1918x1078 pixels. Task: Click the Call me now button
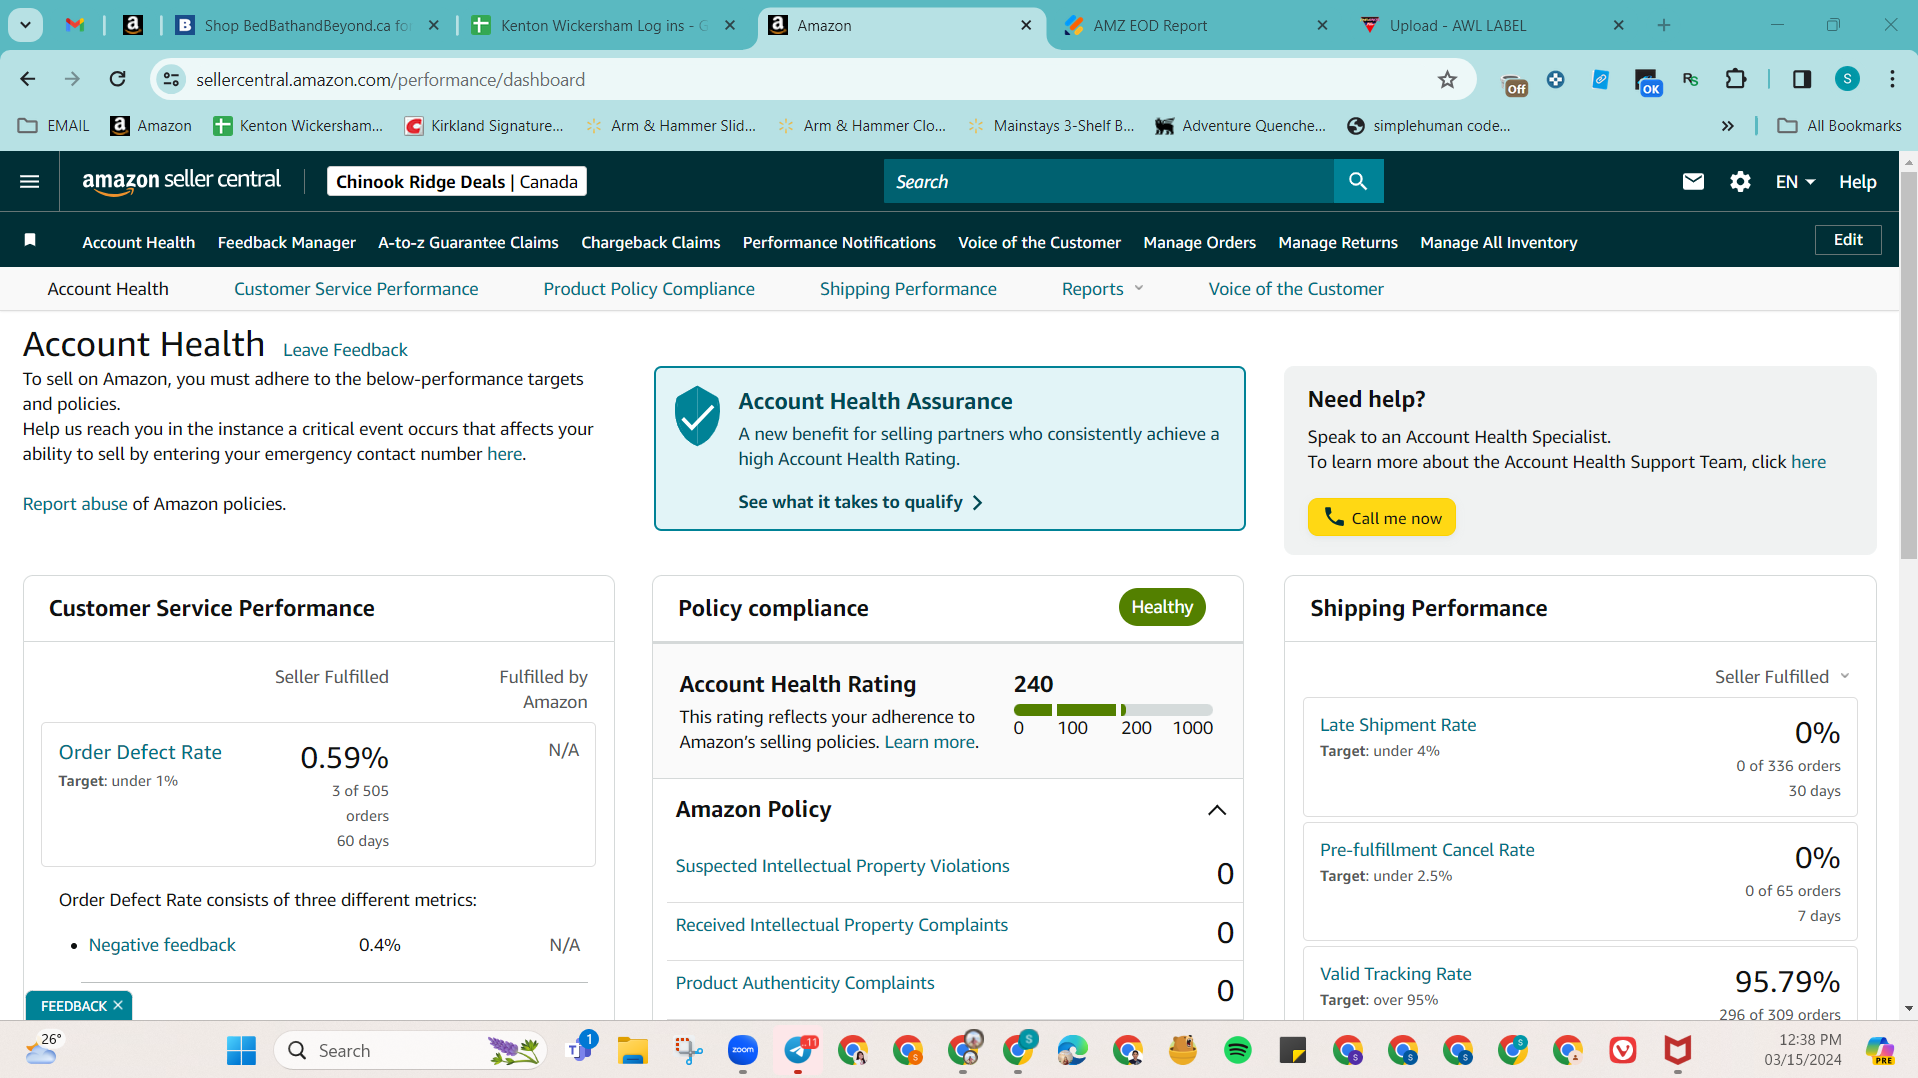point(1381,517)
